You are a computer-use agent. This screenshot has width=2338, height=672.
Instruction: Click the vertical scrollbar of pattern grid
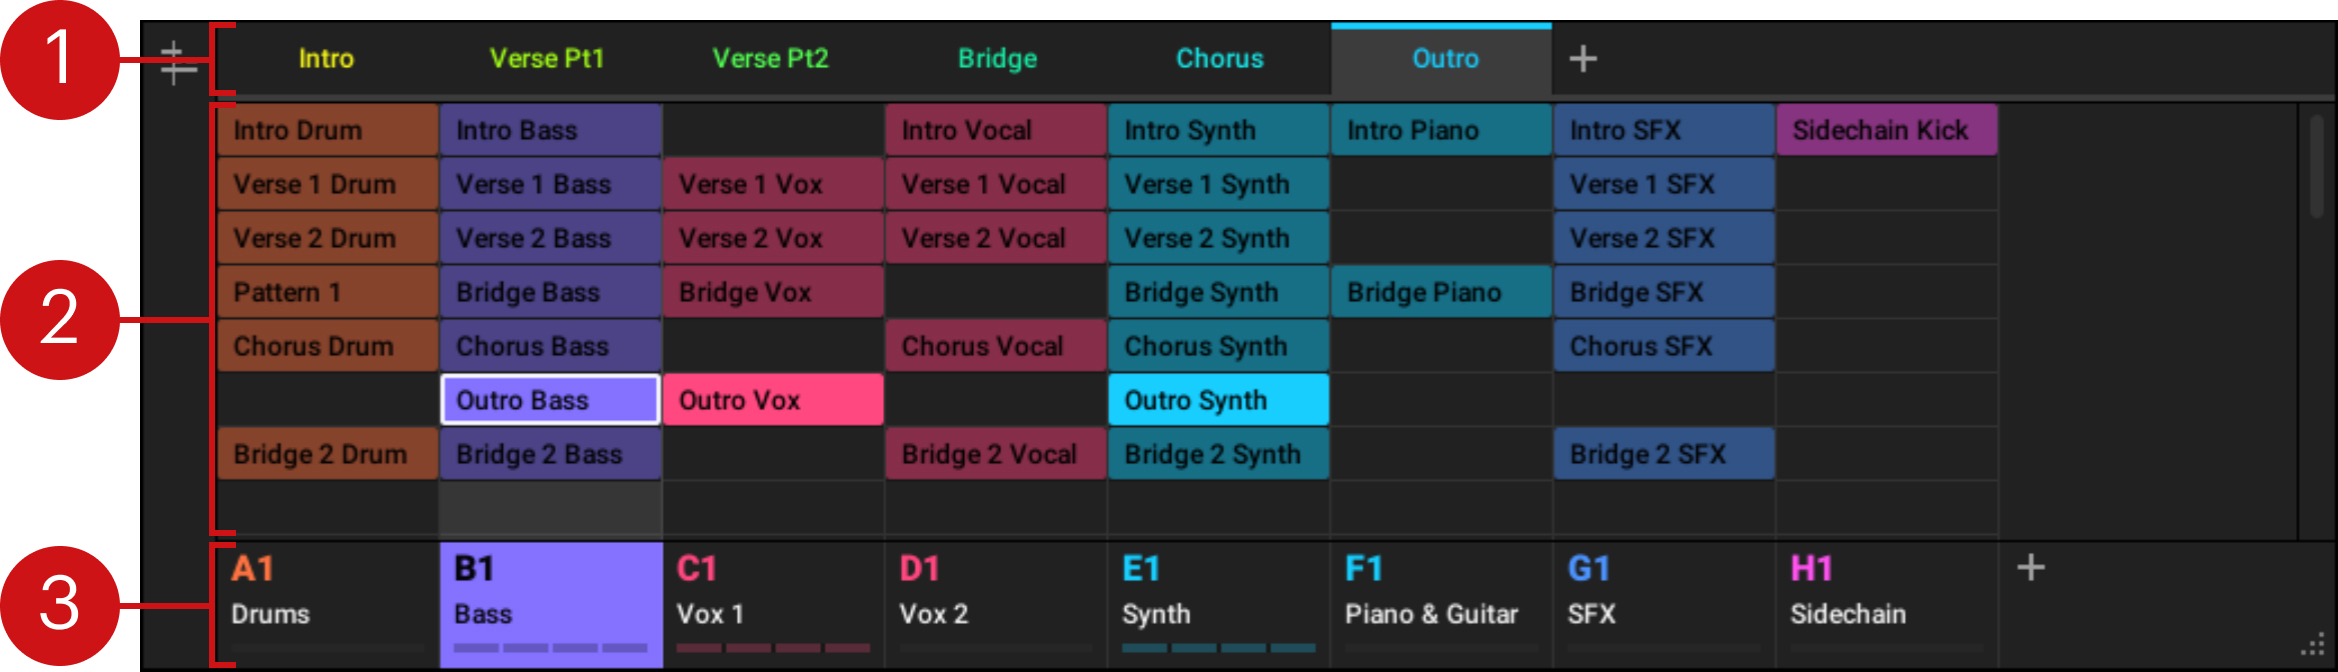[x=2316, y=167]
